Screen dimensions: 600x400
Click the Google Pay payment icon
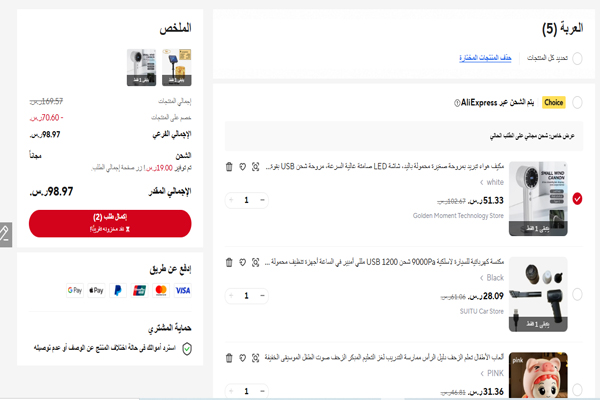click(75, 291)
